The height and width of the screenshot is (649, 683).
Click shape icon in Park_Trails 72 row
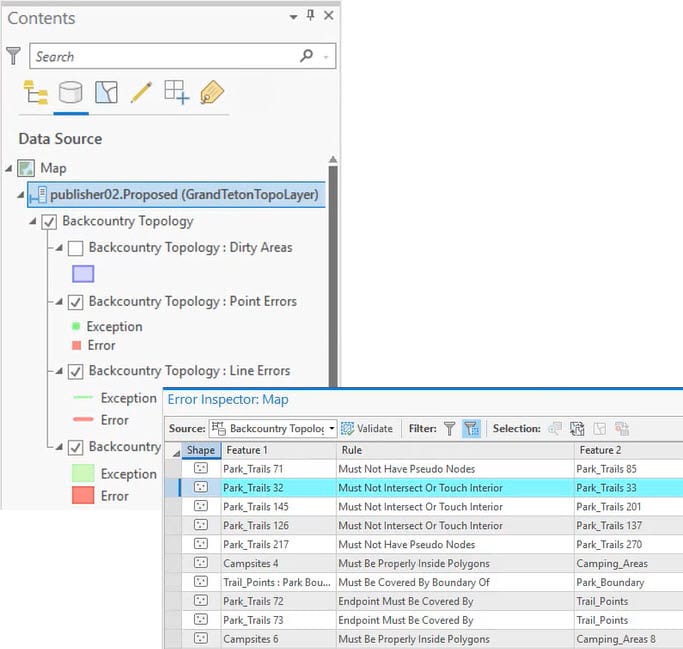coord(201,601)
